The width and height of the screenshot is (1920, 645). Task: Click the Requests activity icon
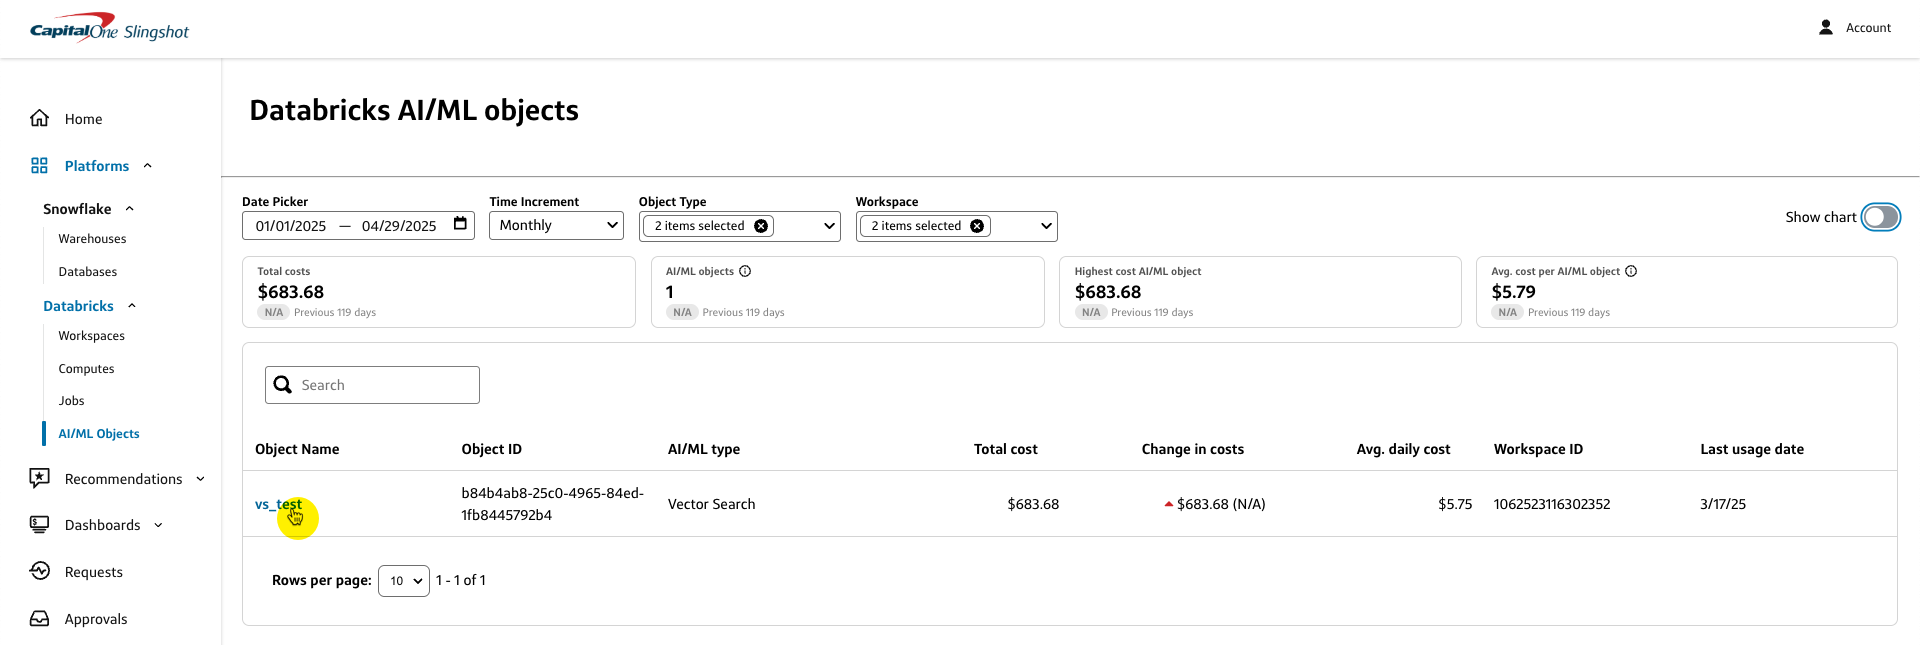40,571
